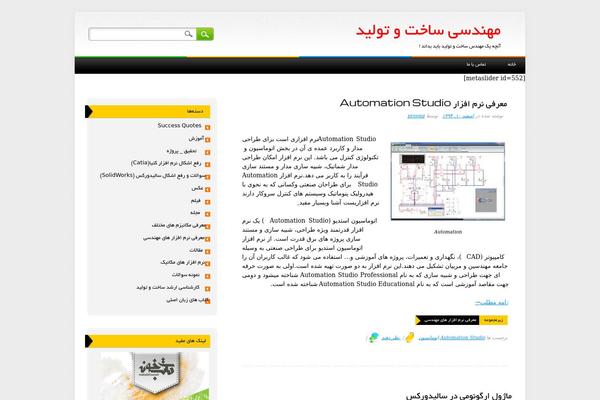This screenshot has height=400, width=600.
Task: Click the orange bullet beside مجله category
Action: point(207,214)
